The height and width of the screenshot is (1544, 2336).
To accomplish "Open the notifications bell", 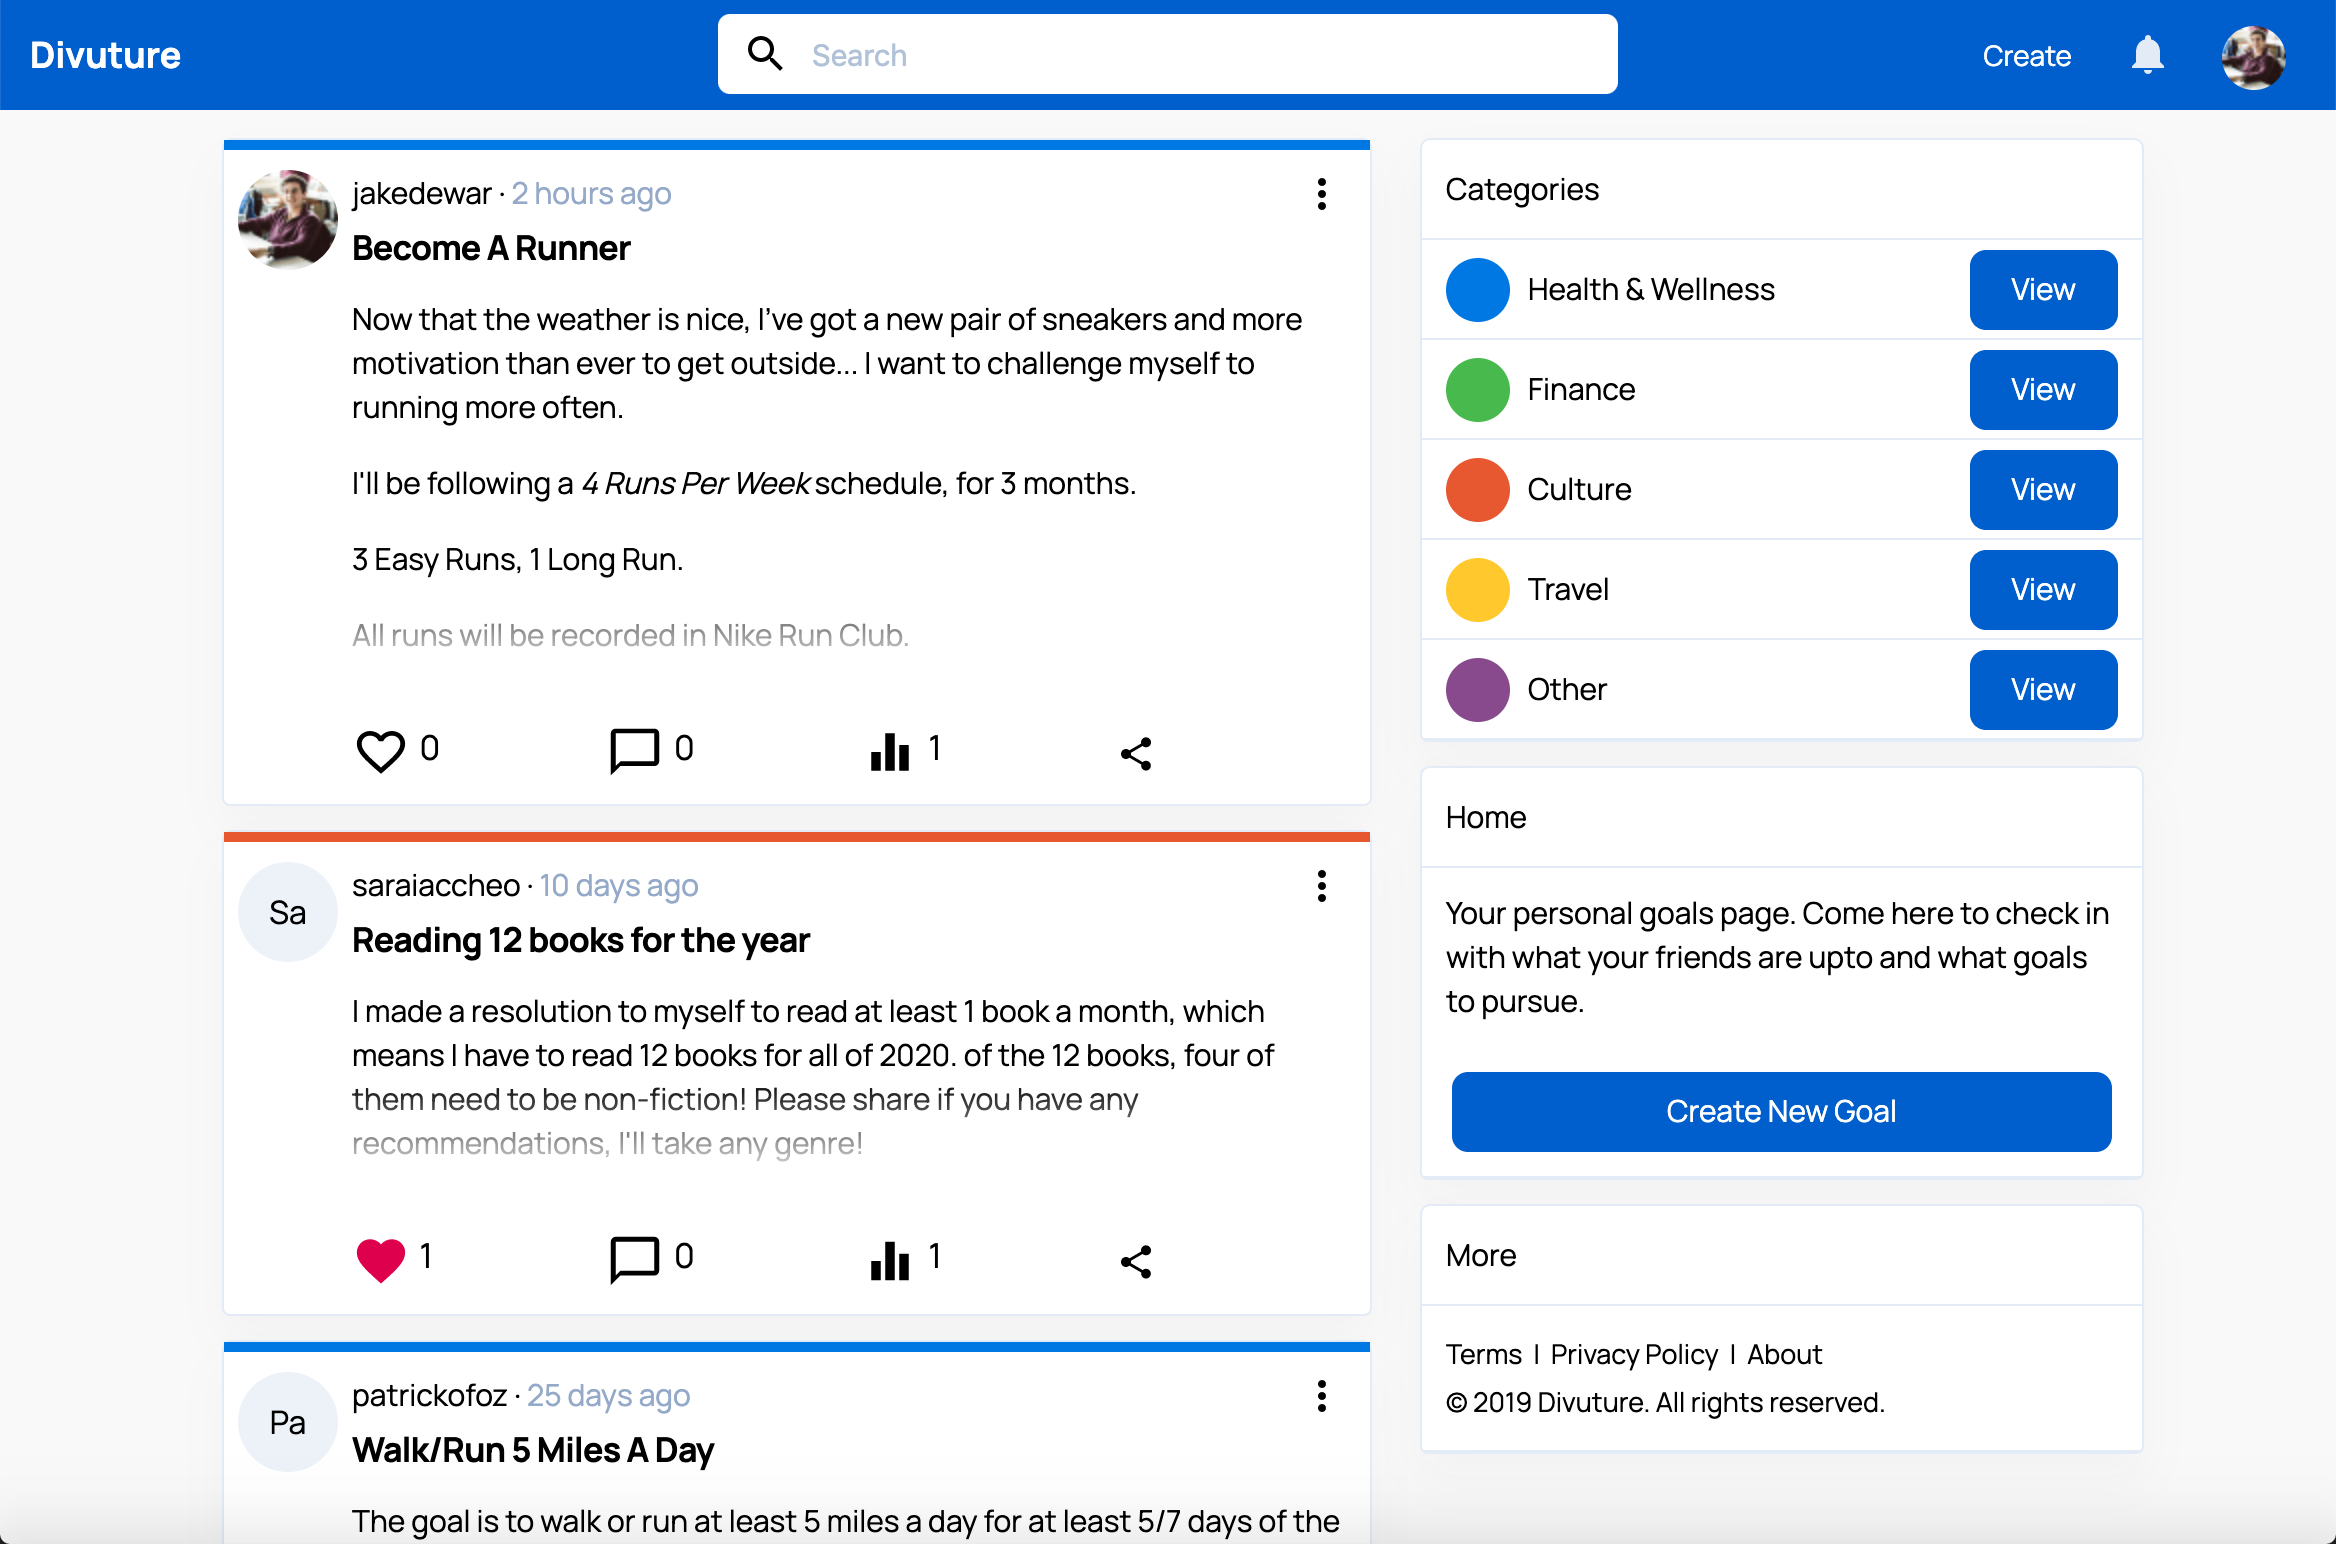I will 2147,55.
